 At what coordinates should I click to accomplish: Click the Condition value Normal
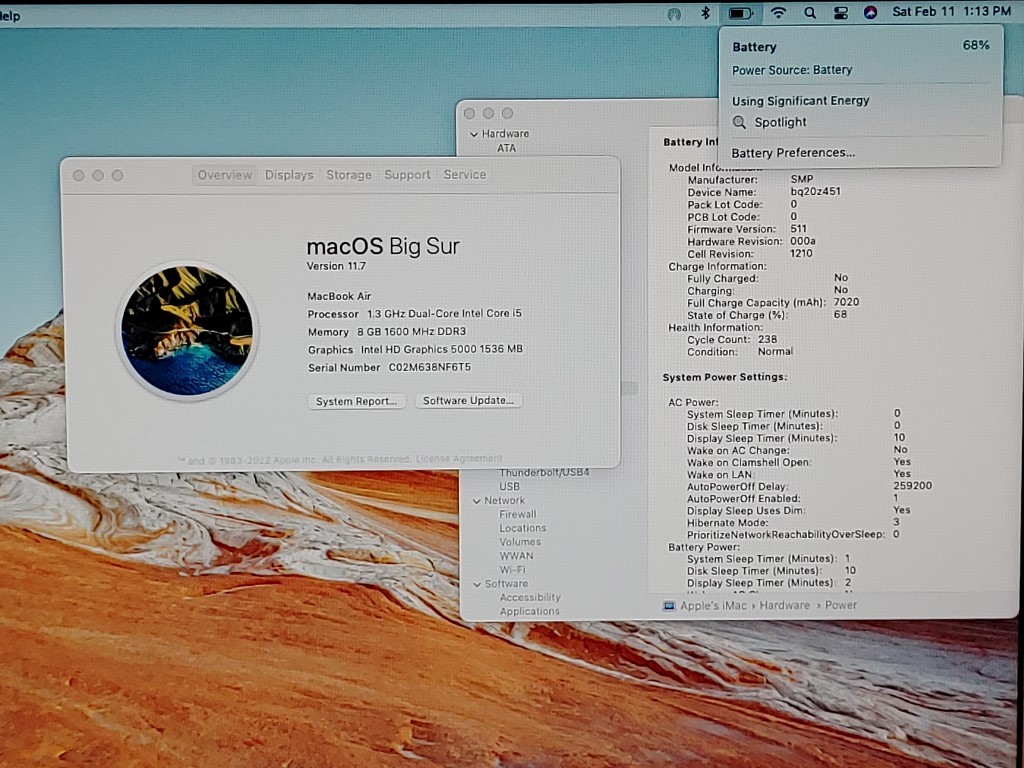[x=775, y=351]
